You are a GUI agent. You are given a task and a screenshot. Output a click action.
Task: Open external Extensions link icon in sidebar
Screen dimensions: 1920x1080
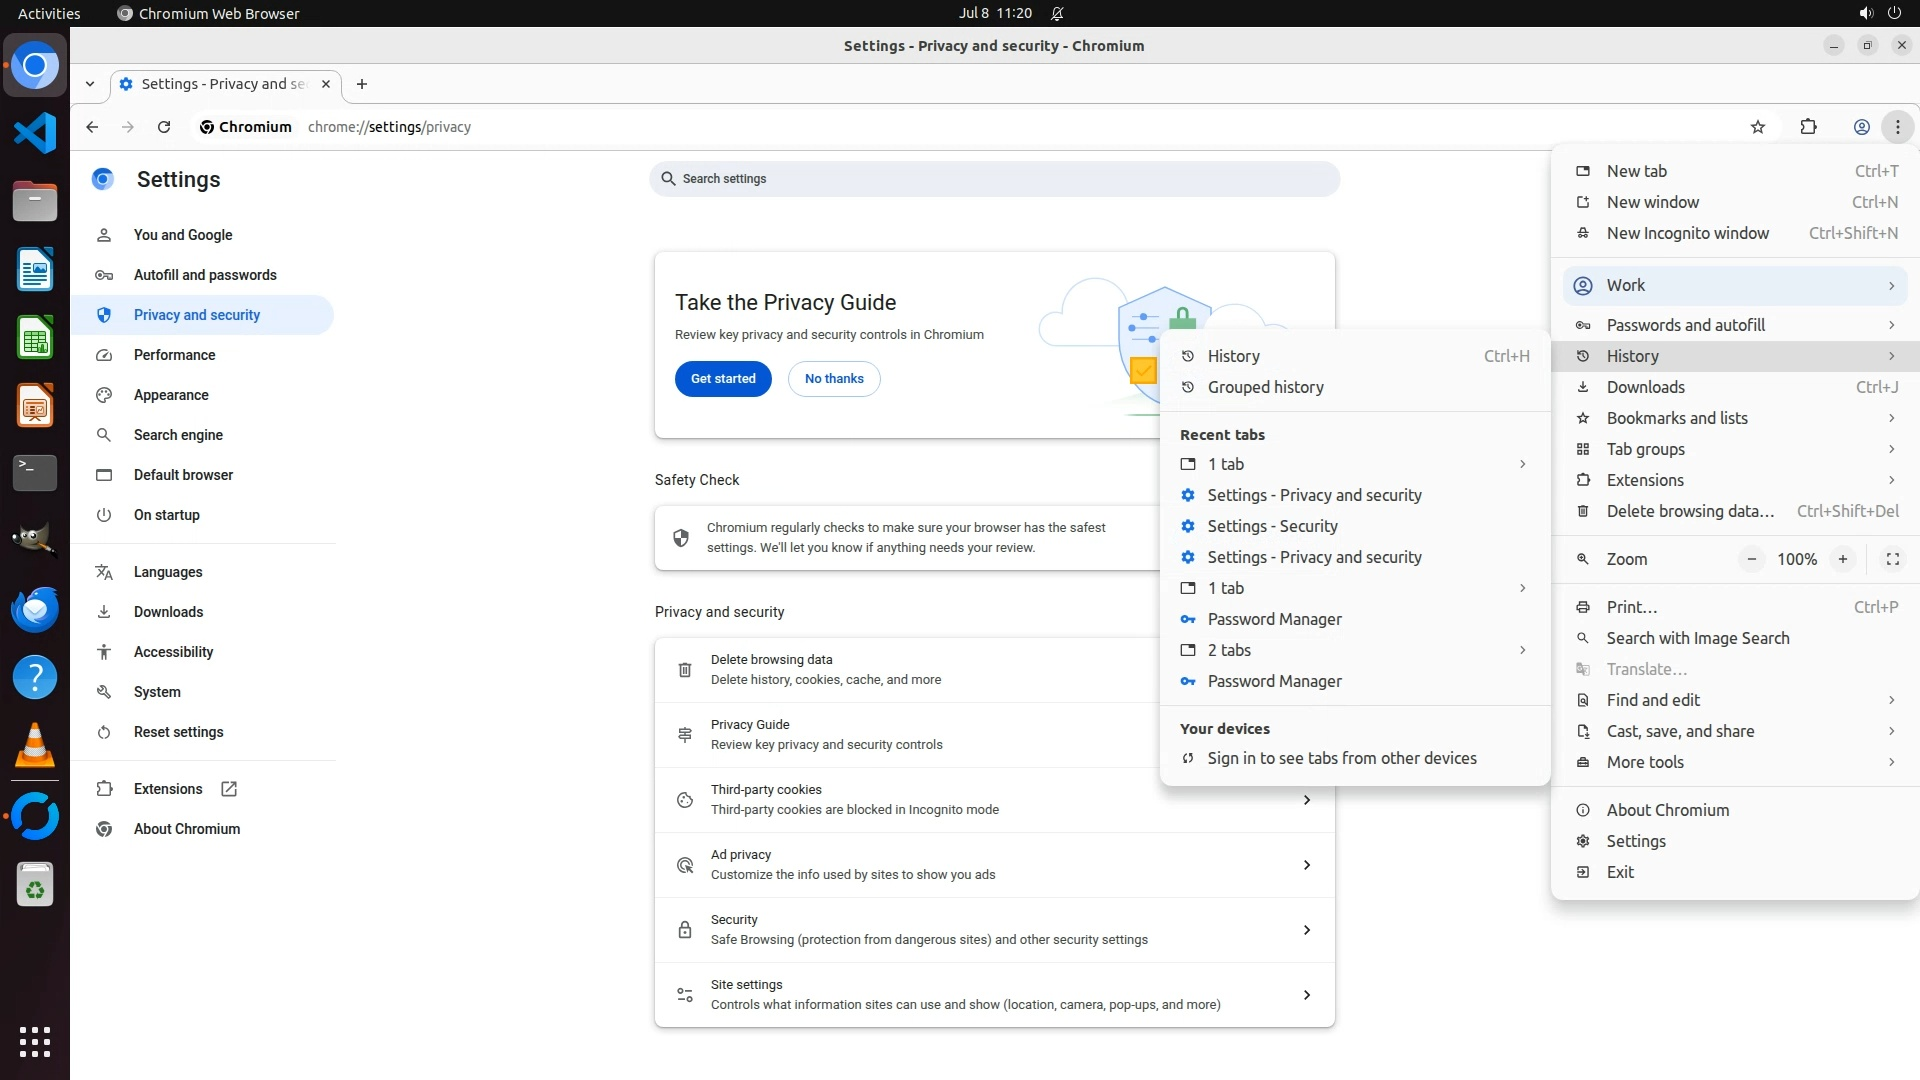(x=229, y=789)
